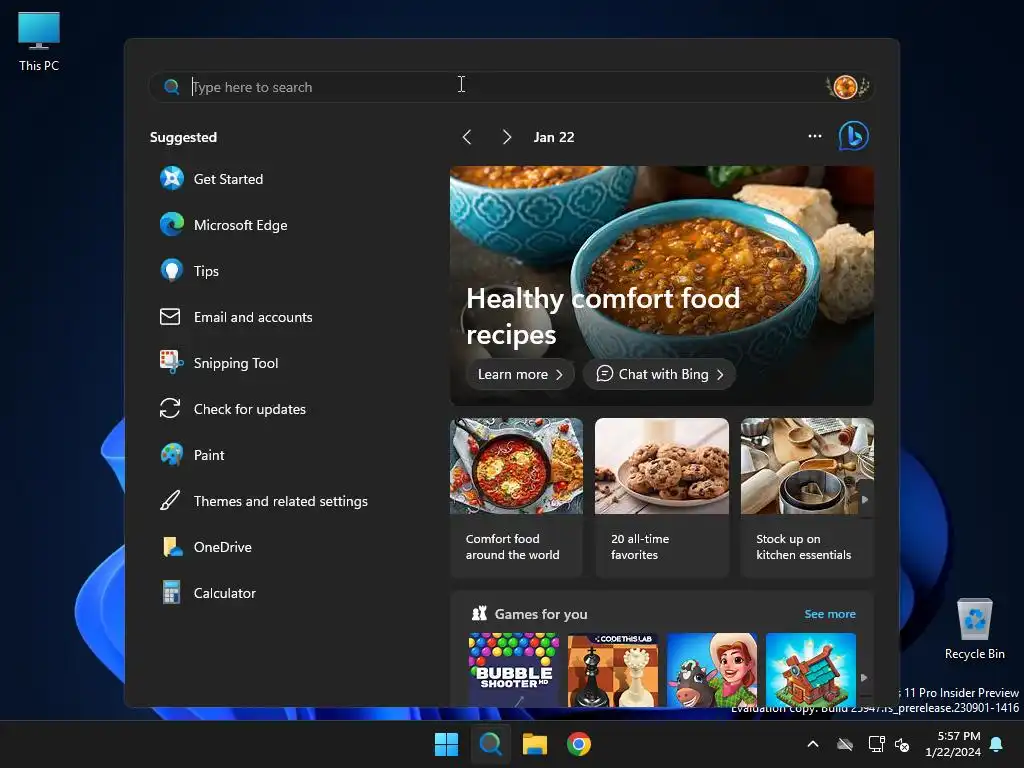
Task: Open notification bell in system tray
Action: pyautogui.click(x=997, y=744)
